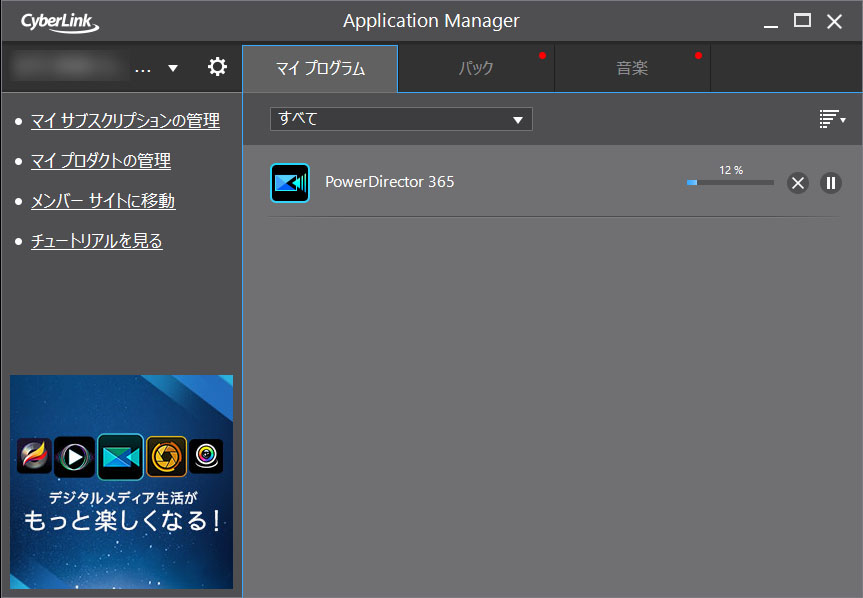The image size is (863, 598).
Task: Click the デジタルメディア生活が banner text
Action: coord(123,498)
